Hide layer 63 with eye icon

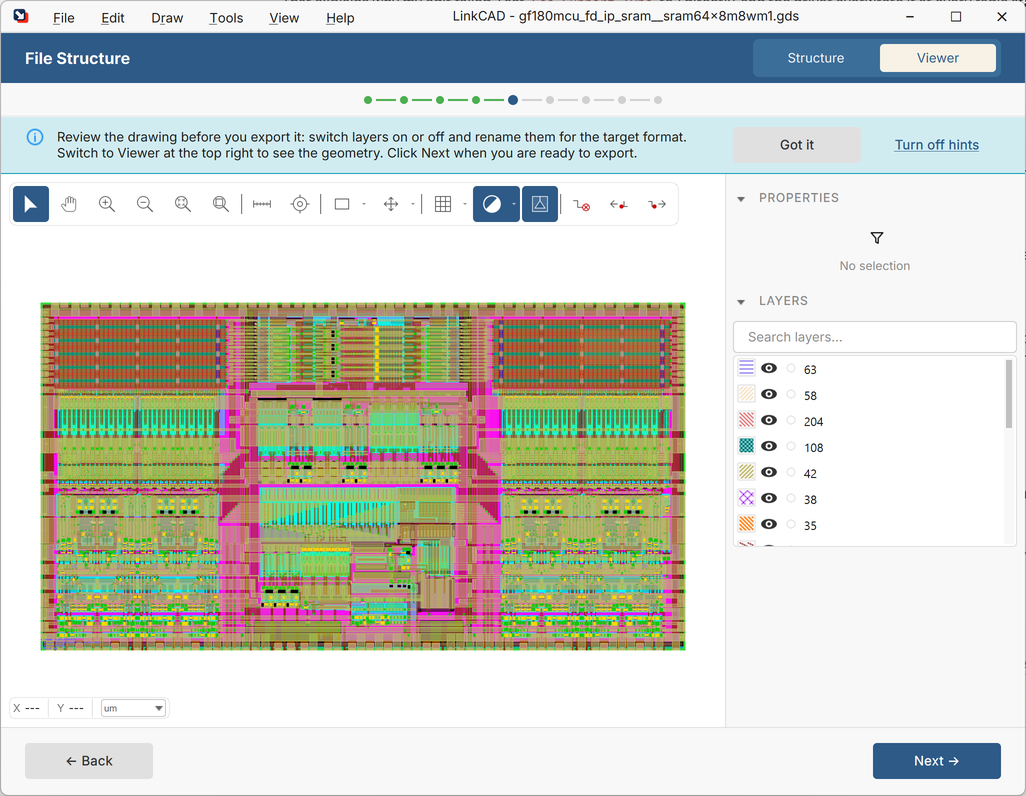(x=769, y=369)
